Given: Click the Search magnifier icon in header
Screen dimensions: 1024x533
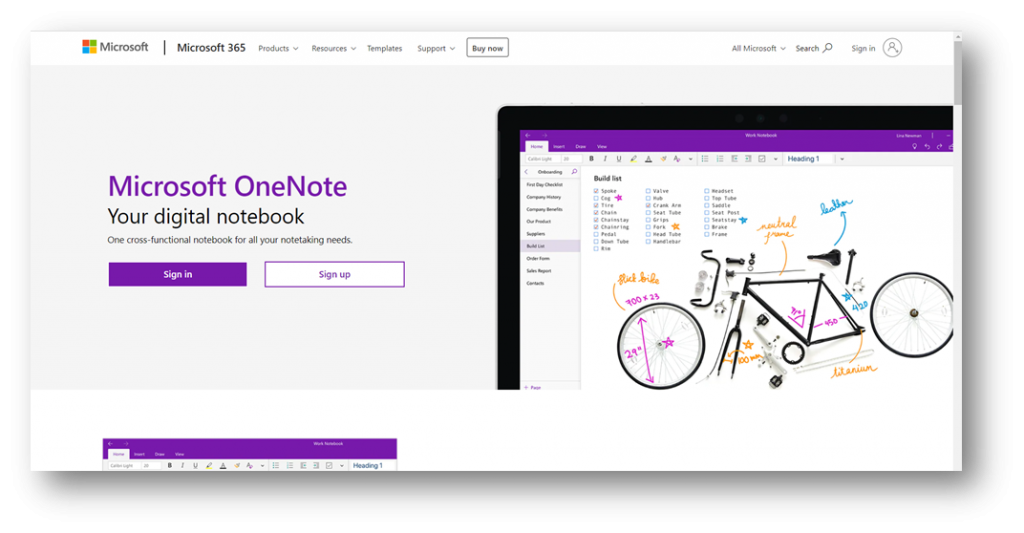Looking at the screenshot, I should point(827,48).
